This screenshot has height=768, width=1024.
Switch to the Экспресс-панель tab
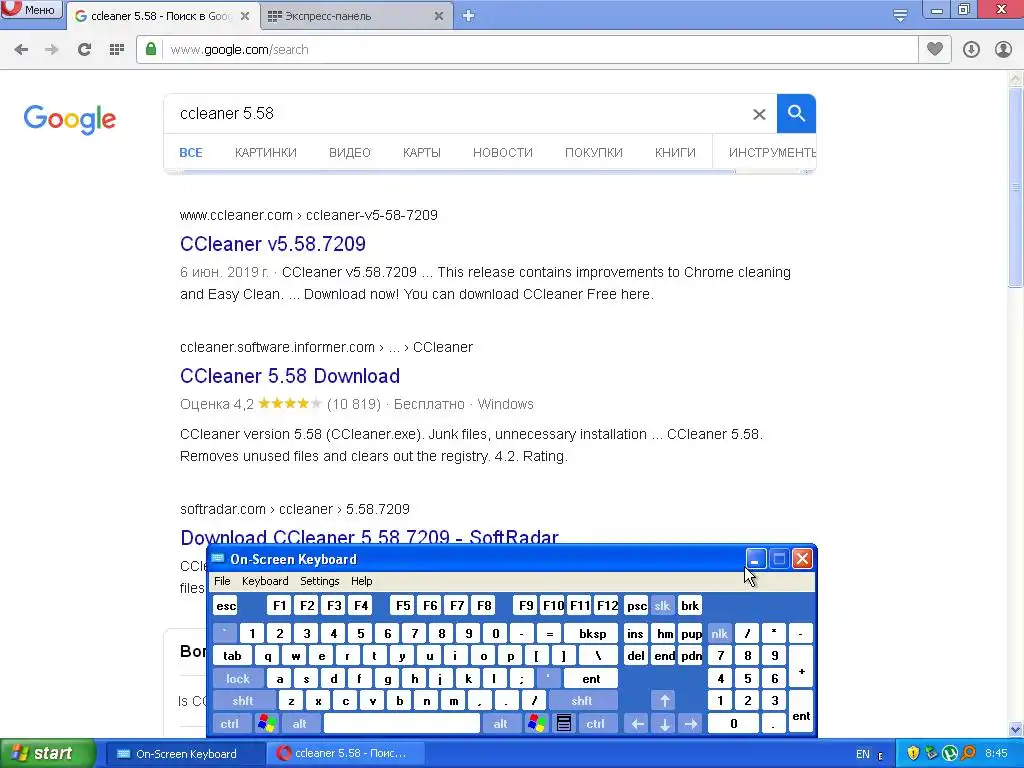click(356, 16)
